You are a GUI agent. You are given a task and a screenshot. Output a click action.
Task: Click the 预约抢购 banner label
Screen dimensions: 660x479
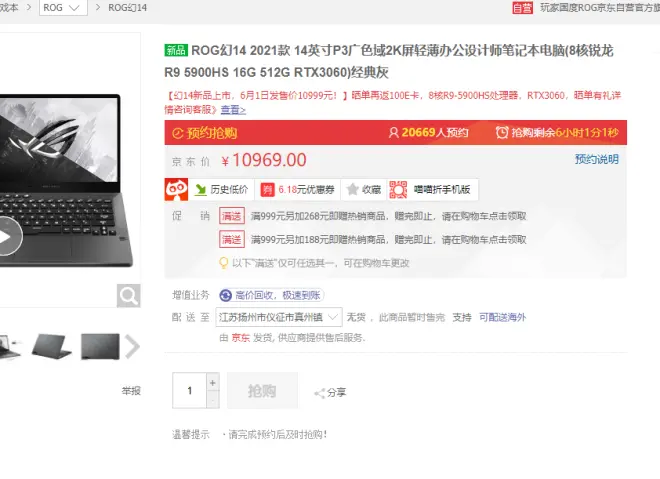click(x=205, y=133)
